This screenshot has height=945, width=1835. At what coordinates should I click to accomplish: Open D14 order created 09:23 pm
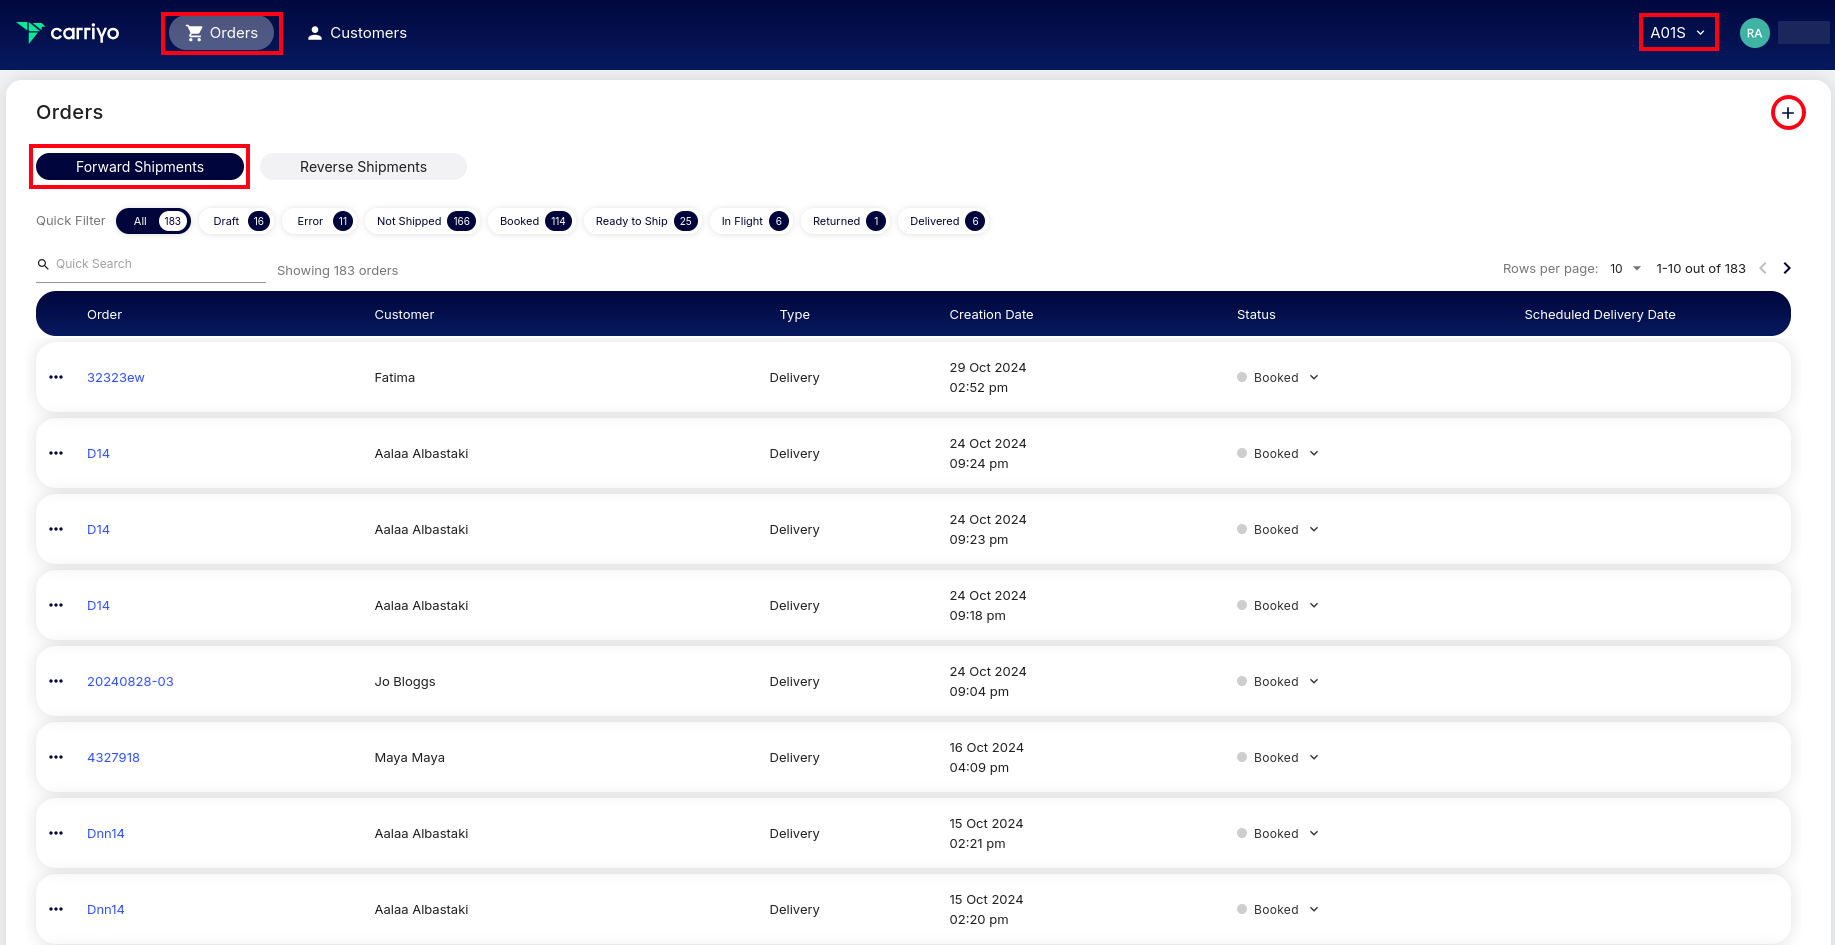(98, 529)
